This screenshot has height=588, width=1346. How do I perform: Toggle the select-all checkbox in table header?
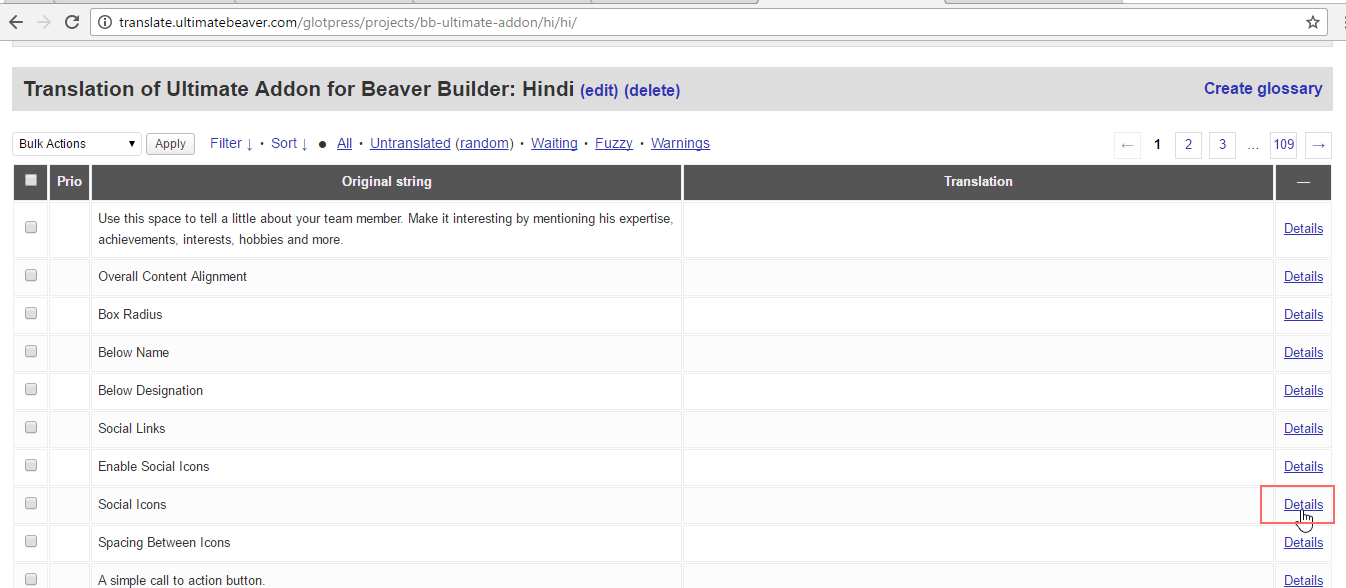click(x=31, y=180)
